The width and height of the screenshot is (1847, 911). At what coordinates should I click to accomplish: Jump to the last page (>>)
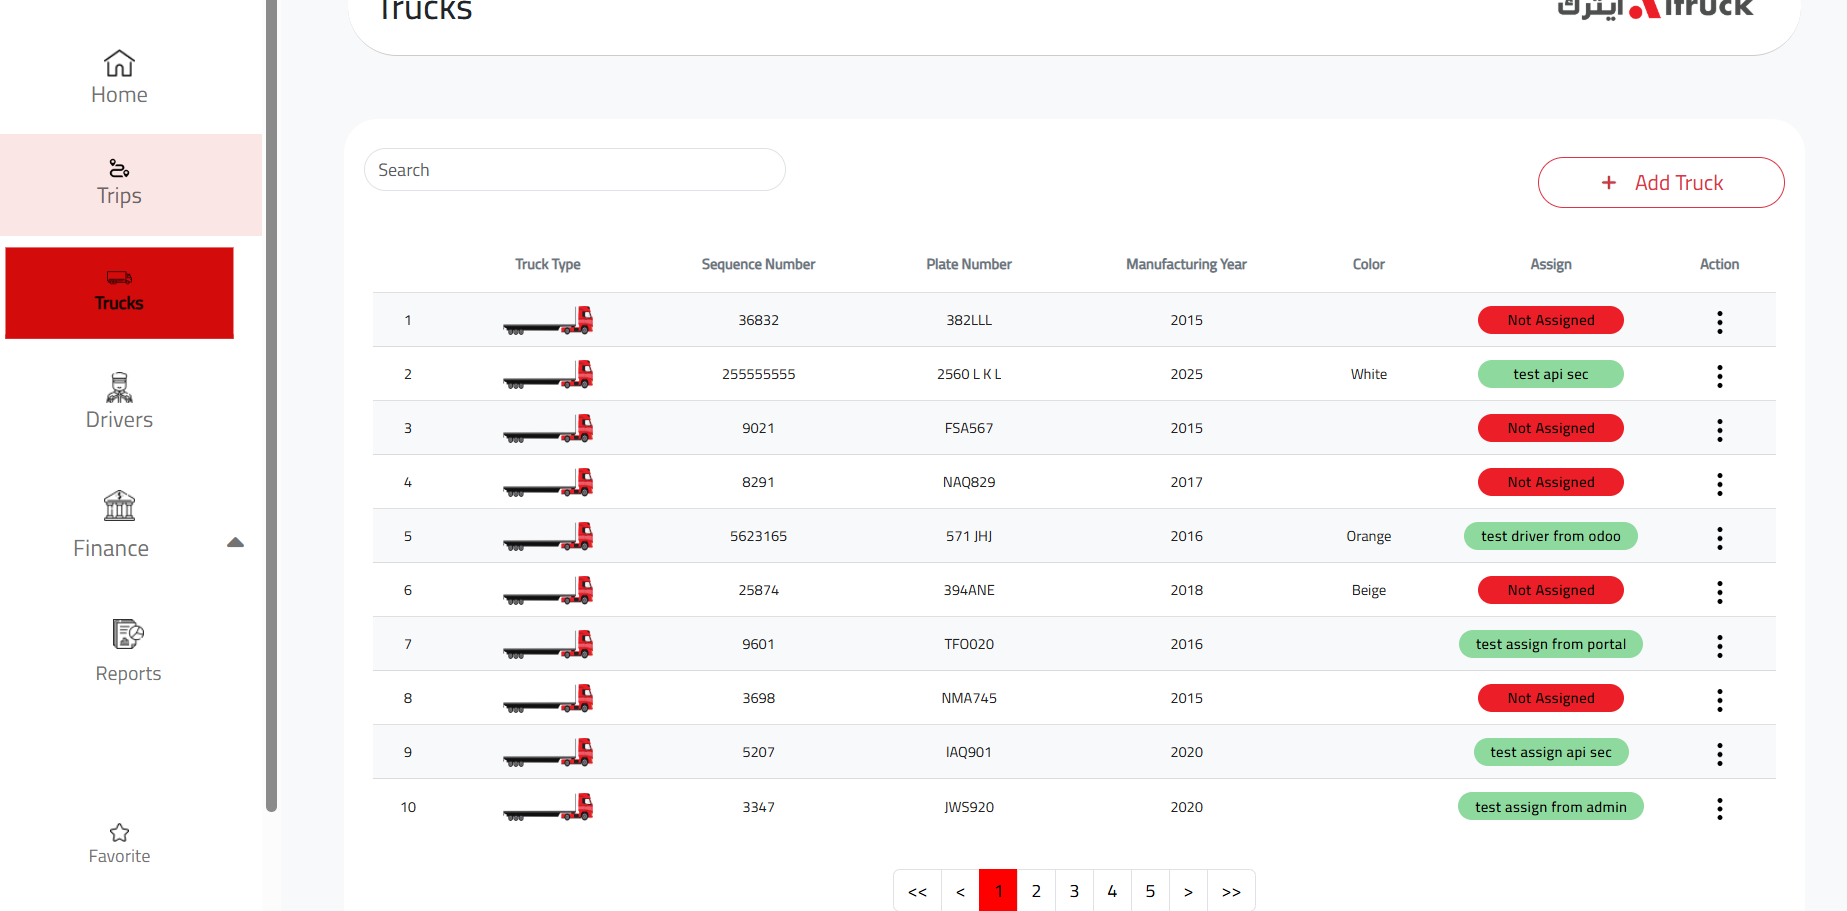[x=1231, y=890]
